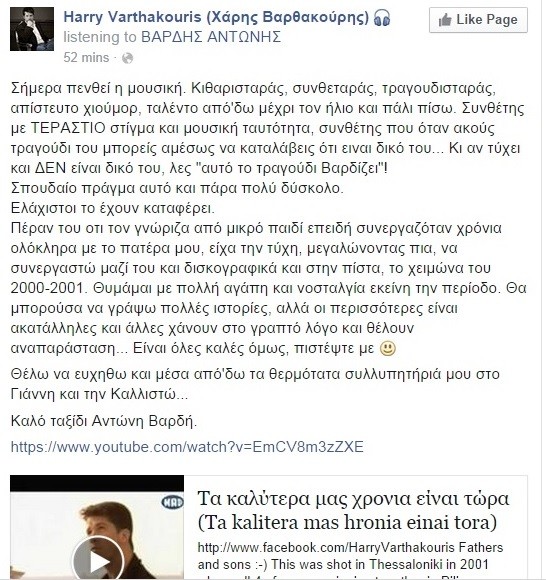Screen dimensions: 546x580
Task: Click the 'listening to' activity text
Action: (x=100, y=37)
